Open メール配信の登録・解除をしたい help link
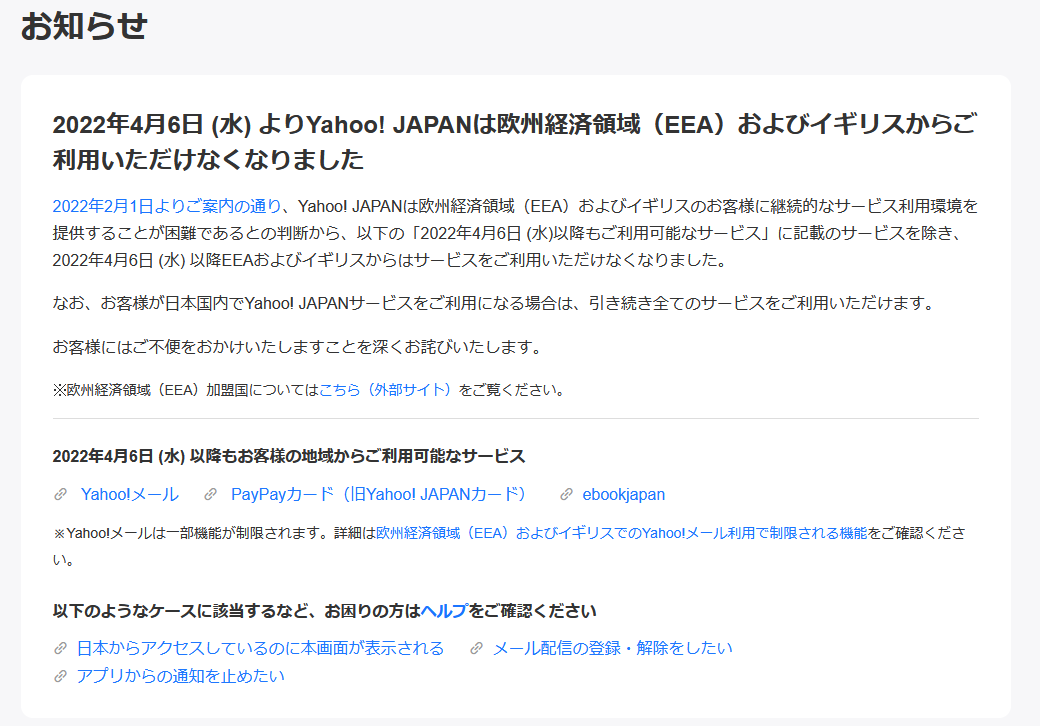This screenshot has height=726, width=1040. click(612, 648)
